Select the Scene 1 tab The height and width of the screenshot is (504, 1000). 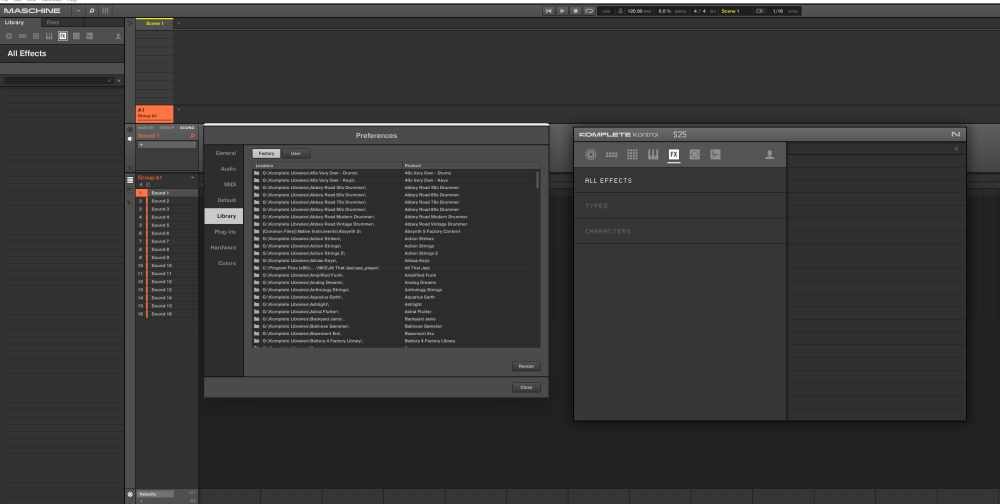(154, 23)
